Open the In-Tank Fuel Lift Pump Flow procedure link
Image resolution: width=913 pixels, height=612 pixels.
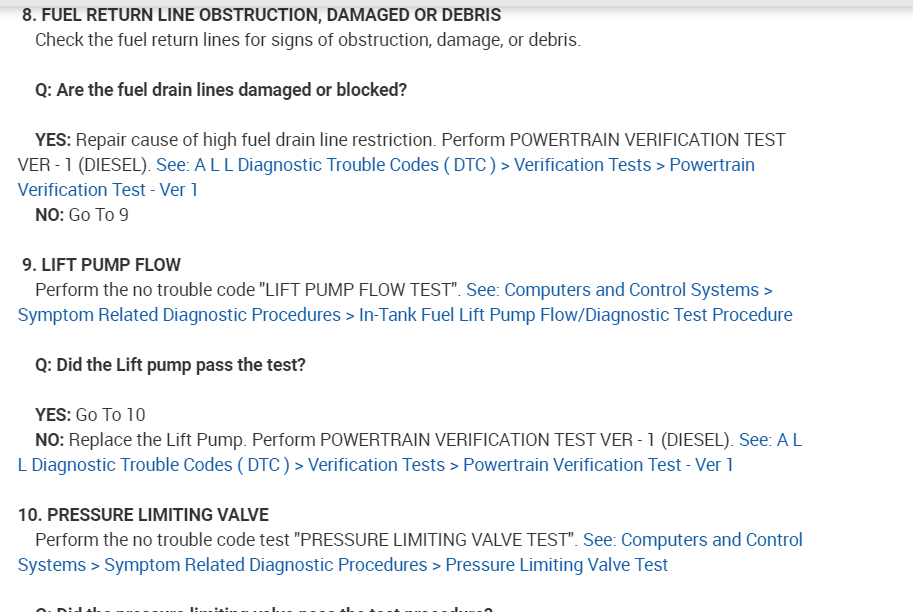click(x=575, y=315)
